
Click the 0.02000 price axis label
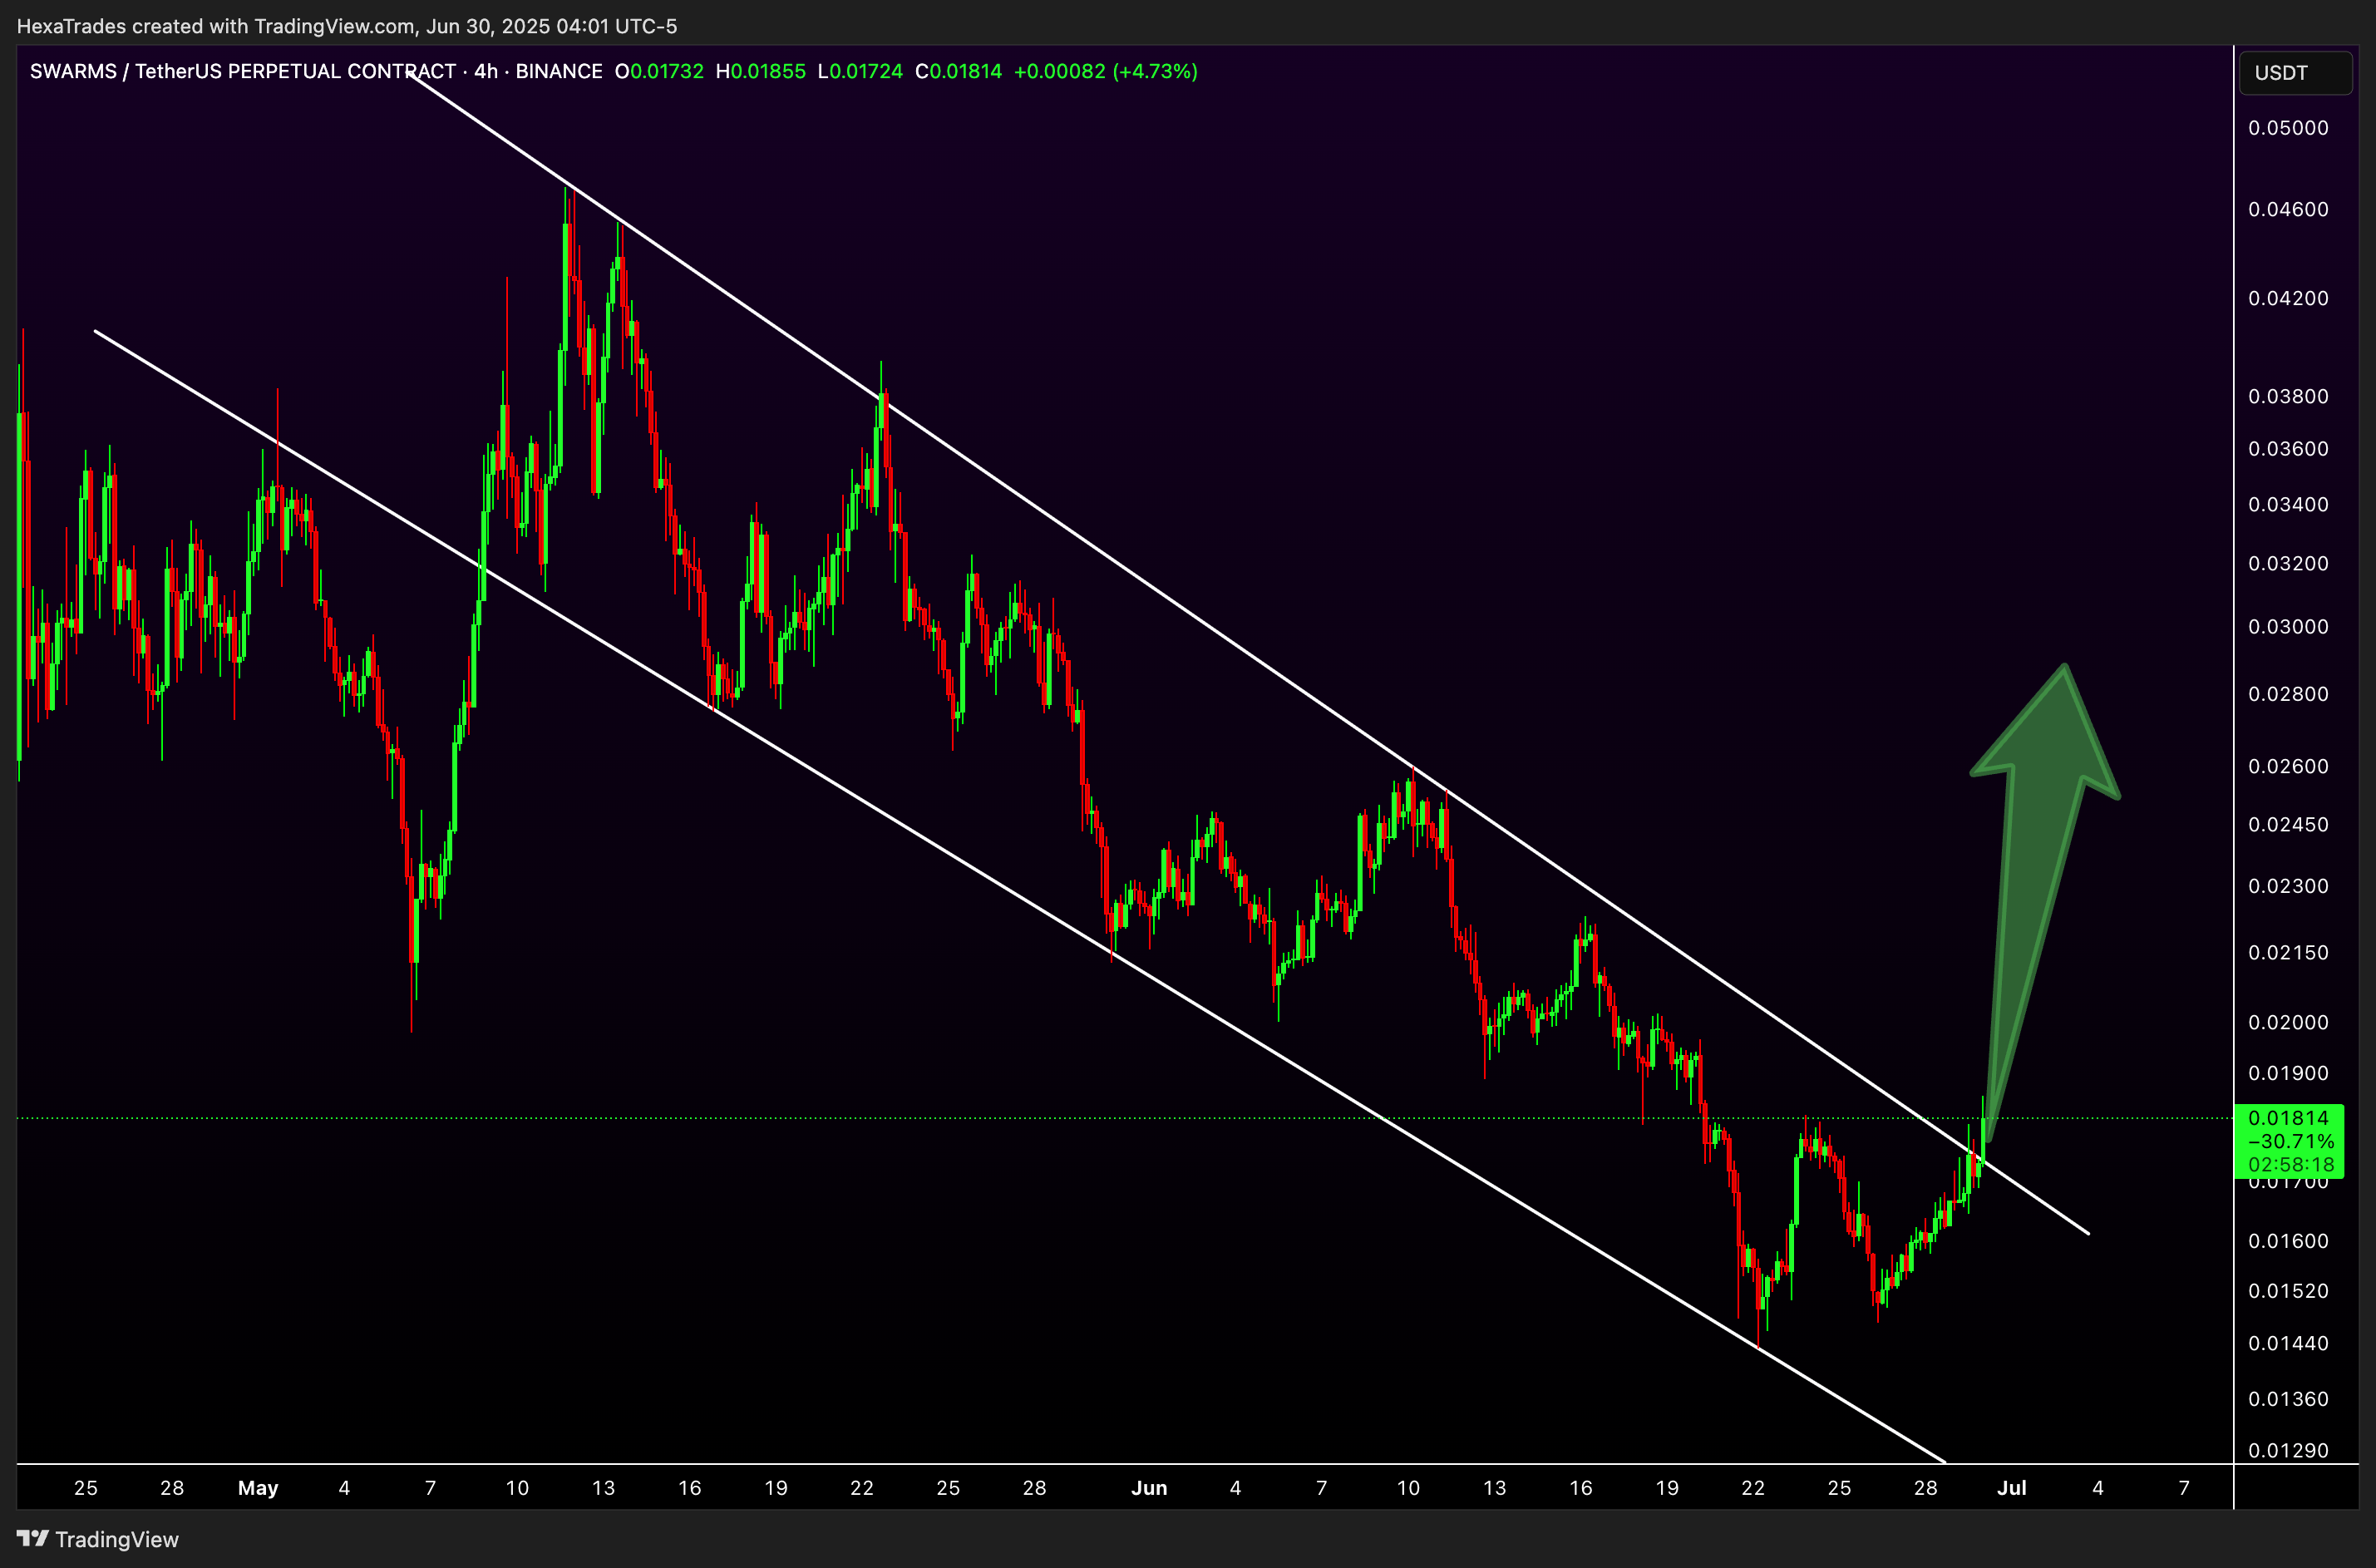(x=2288, y=1022)
